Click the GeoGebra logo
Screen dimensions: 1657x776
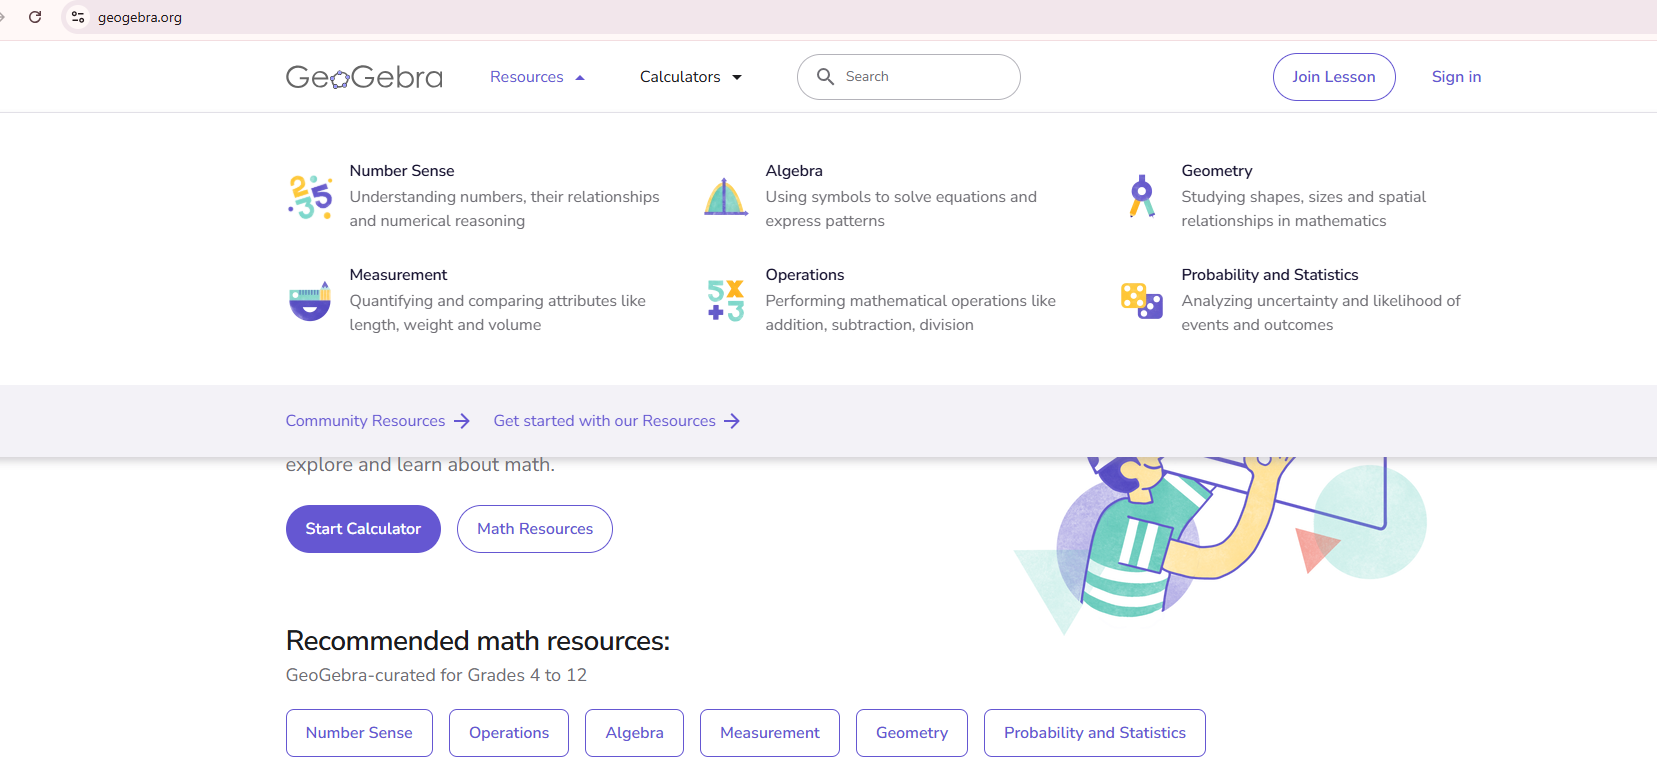point(364,77)
